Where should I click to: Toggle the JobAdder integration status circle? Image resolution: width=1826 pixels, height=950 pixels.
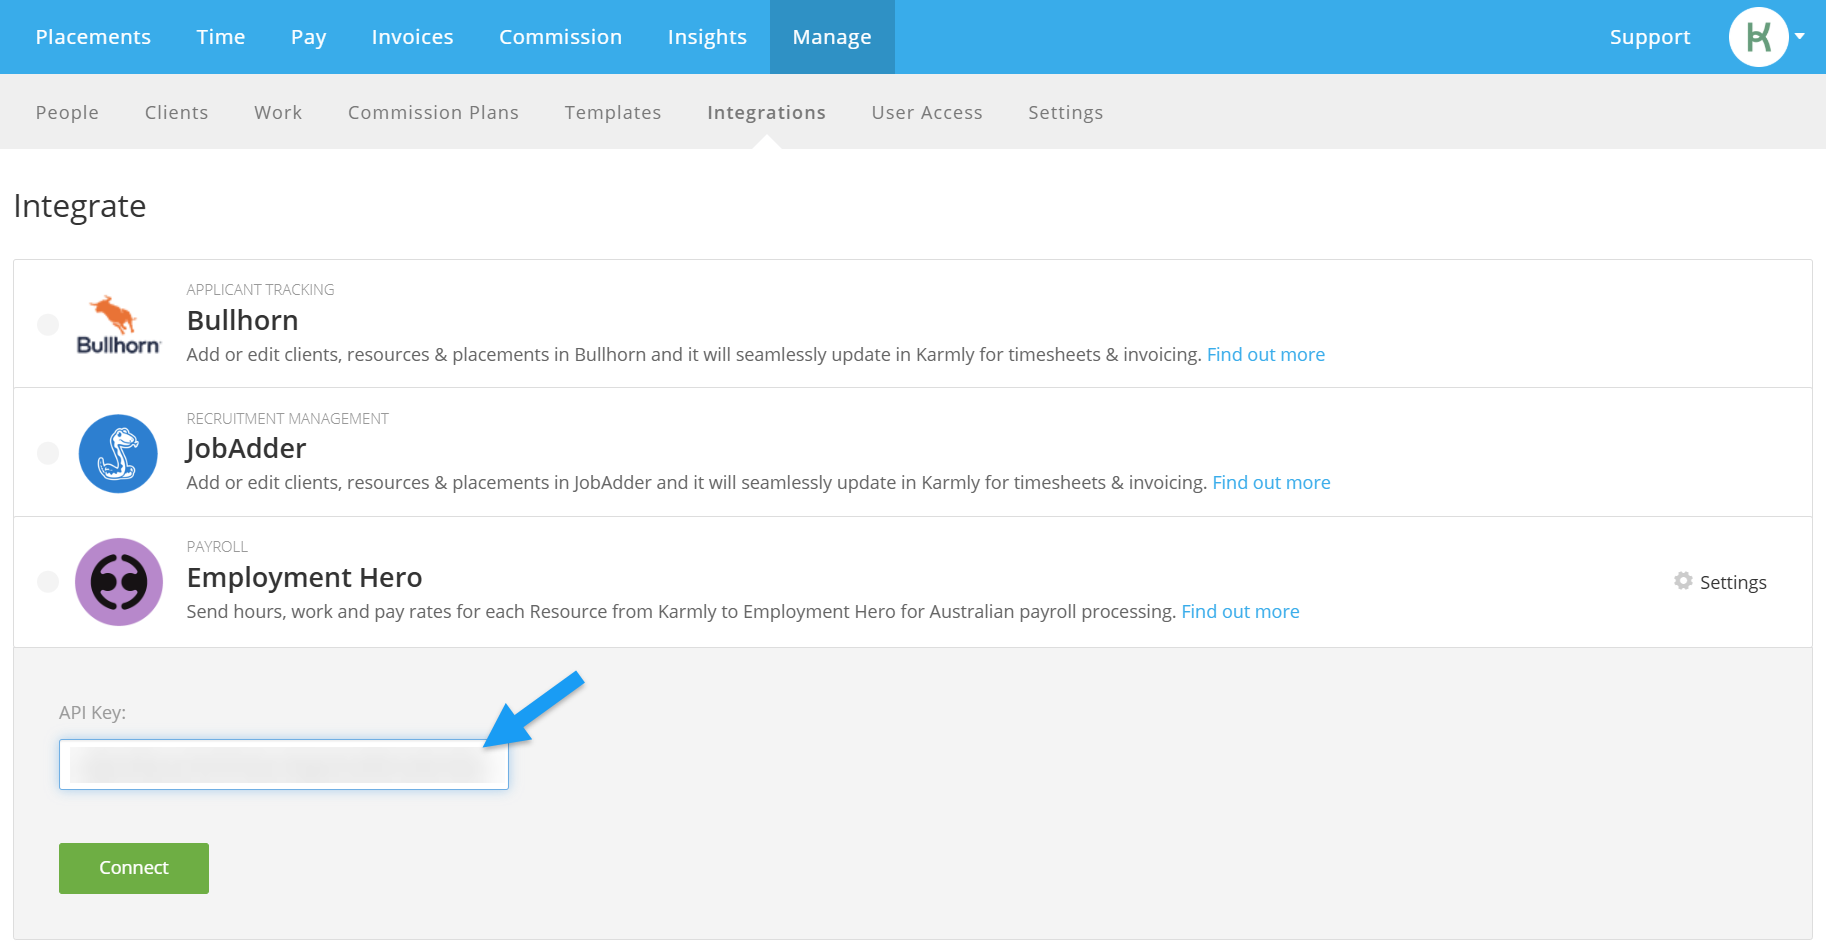48,453
